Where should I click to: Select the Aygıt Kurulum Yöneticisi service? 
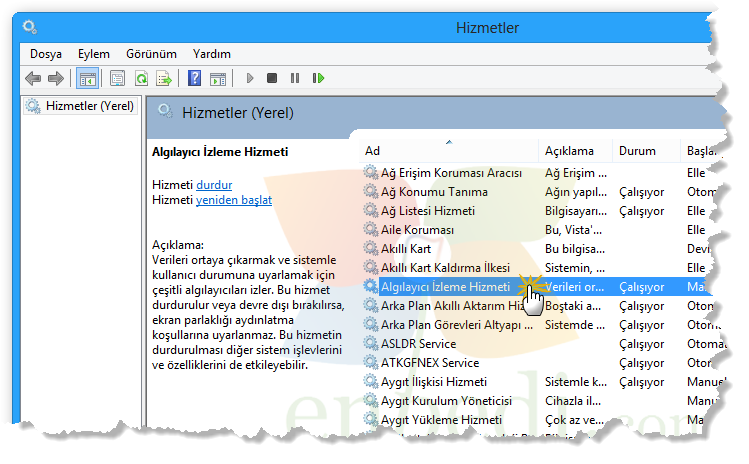coord(446,400)
